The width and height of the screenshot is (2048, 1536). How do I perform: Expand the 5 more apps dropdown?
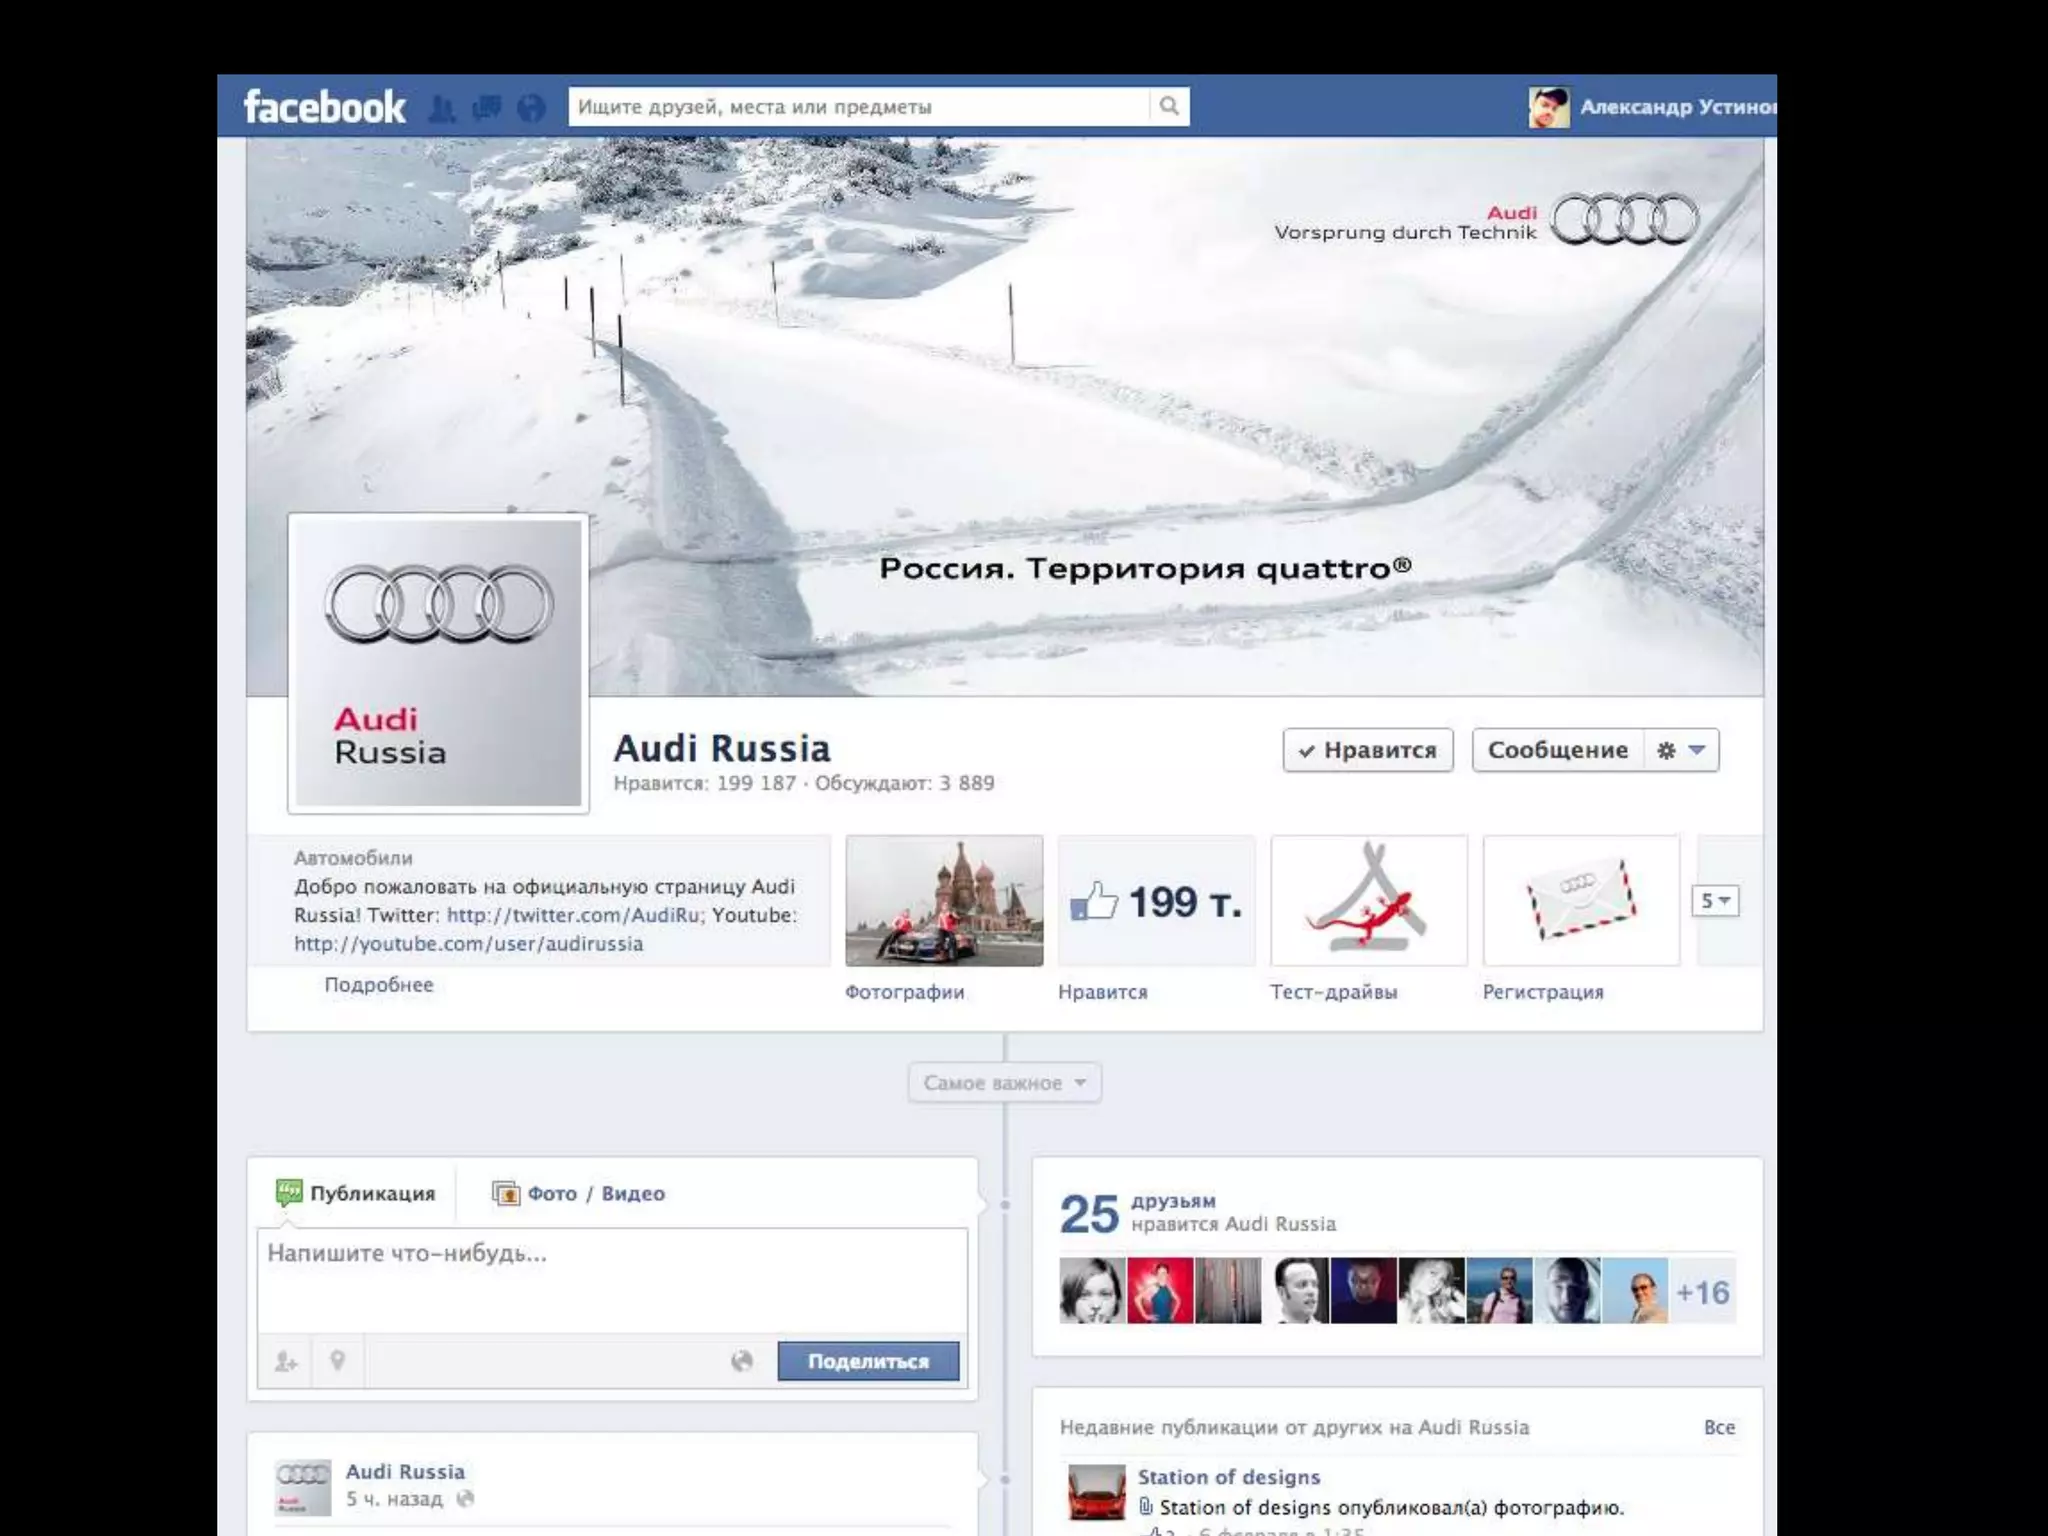1714,901
